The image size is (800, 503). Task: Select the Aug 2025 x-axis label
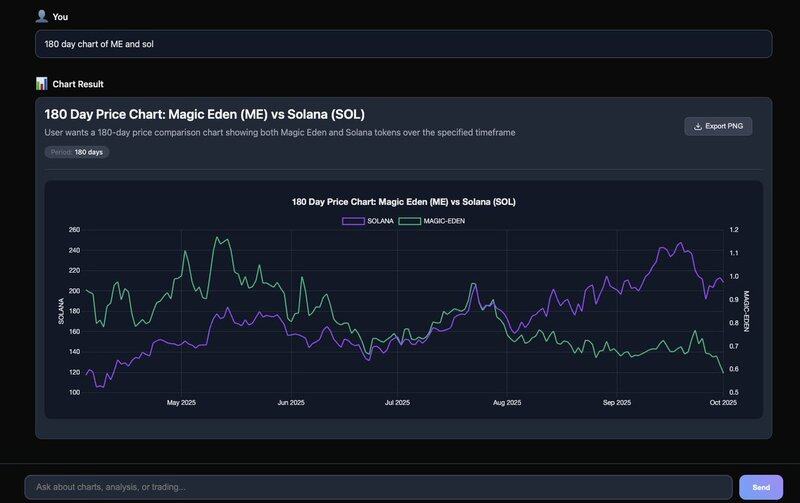click(507, 403)
